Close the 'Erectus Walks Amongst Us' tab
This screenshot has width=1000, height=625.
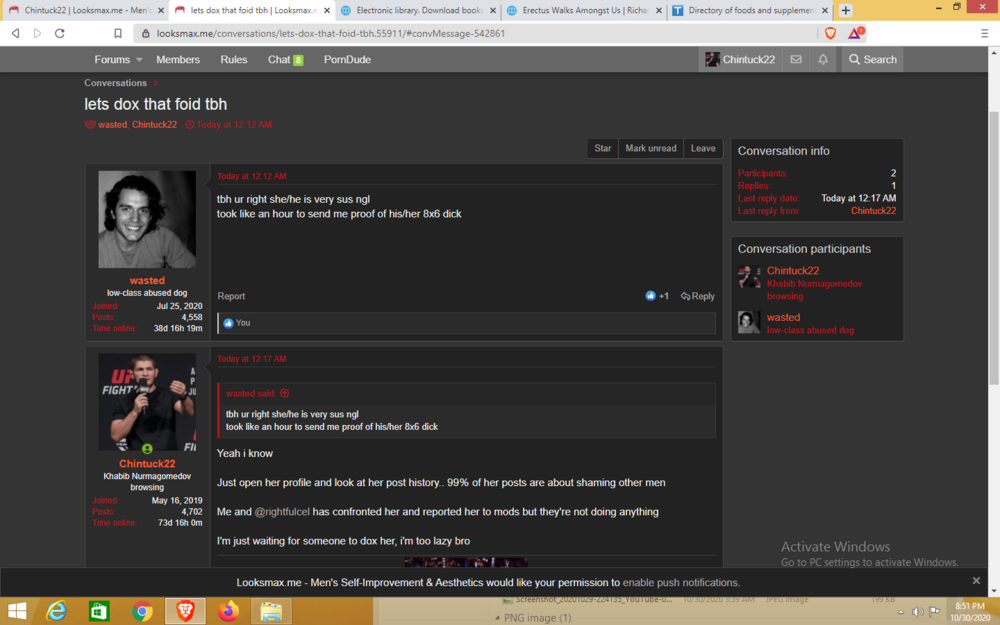coord(659,10)
